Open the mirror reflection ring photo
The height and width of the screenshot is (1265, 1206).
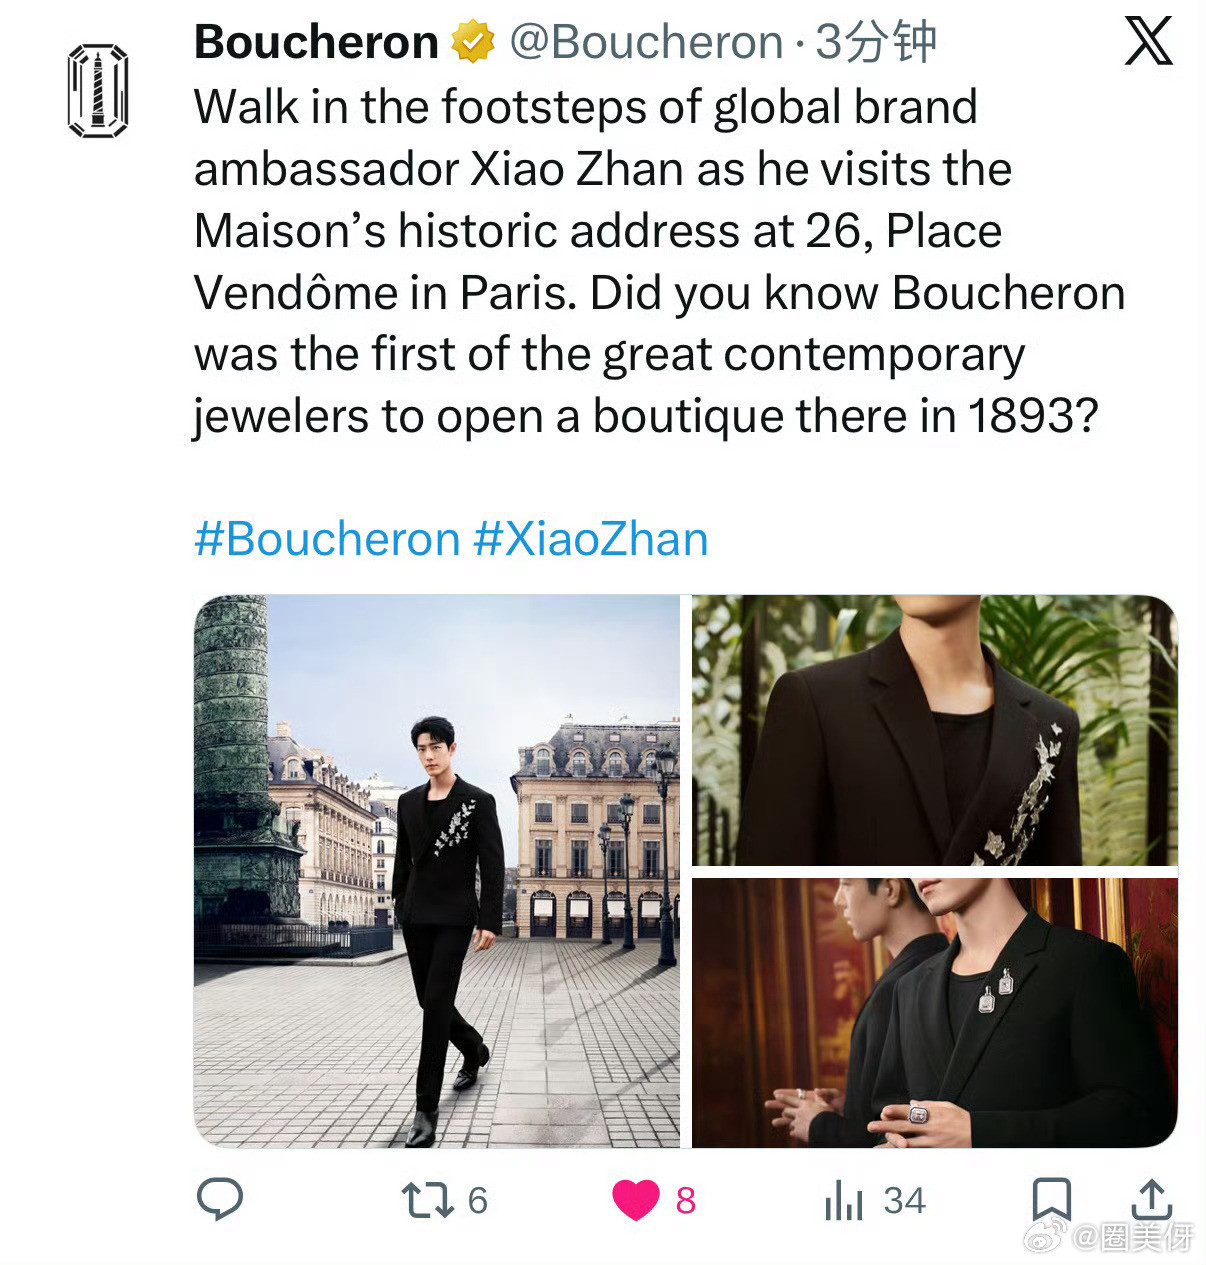934,1012
